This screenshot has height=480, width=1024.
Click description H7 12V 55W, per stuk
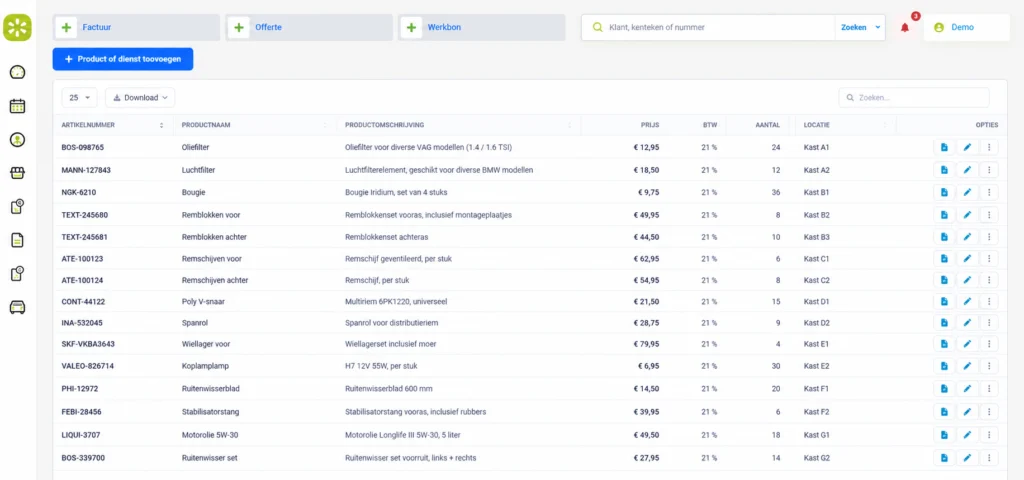click(x=381, y=366)
